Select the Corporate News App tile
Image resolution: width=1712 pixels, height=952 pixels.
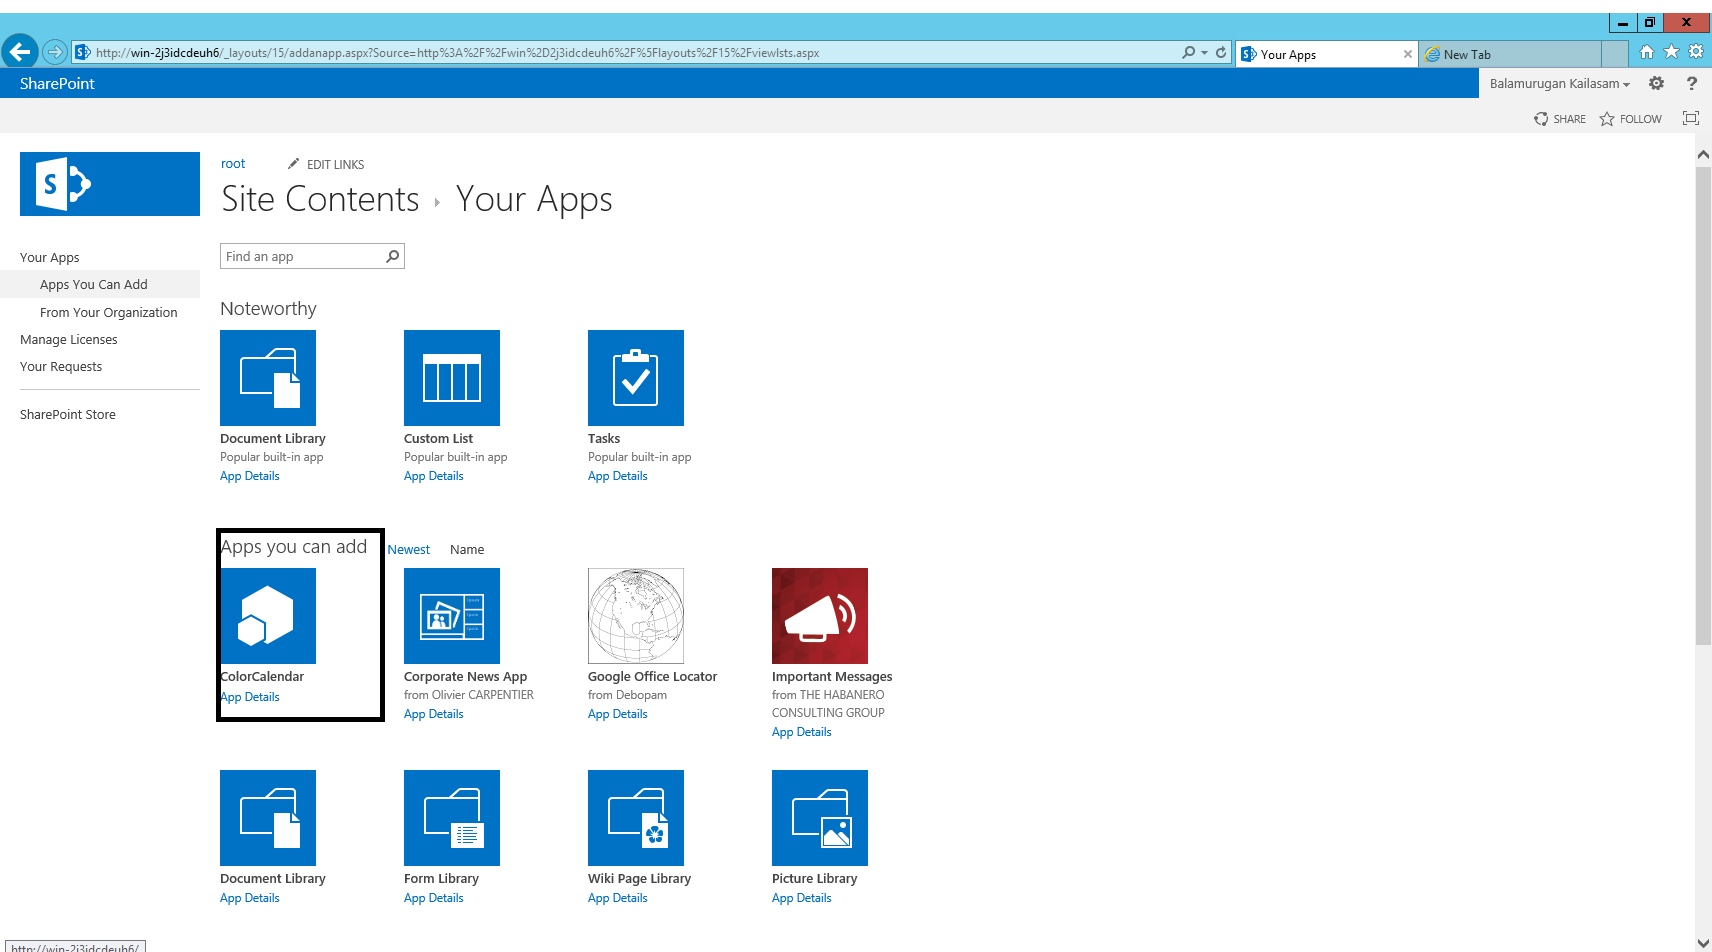(452, 616)
